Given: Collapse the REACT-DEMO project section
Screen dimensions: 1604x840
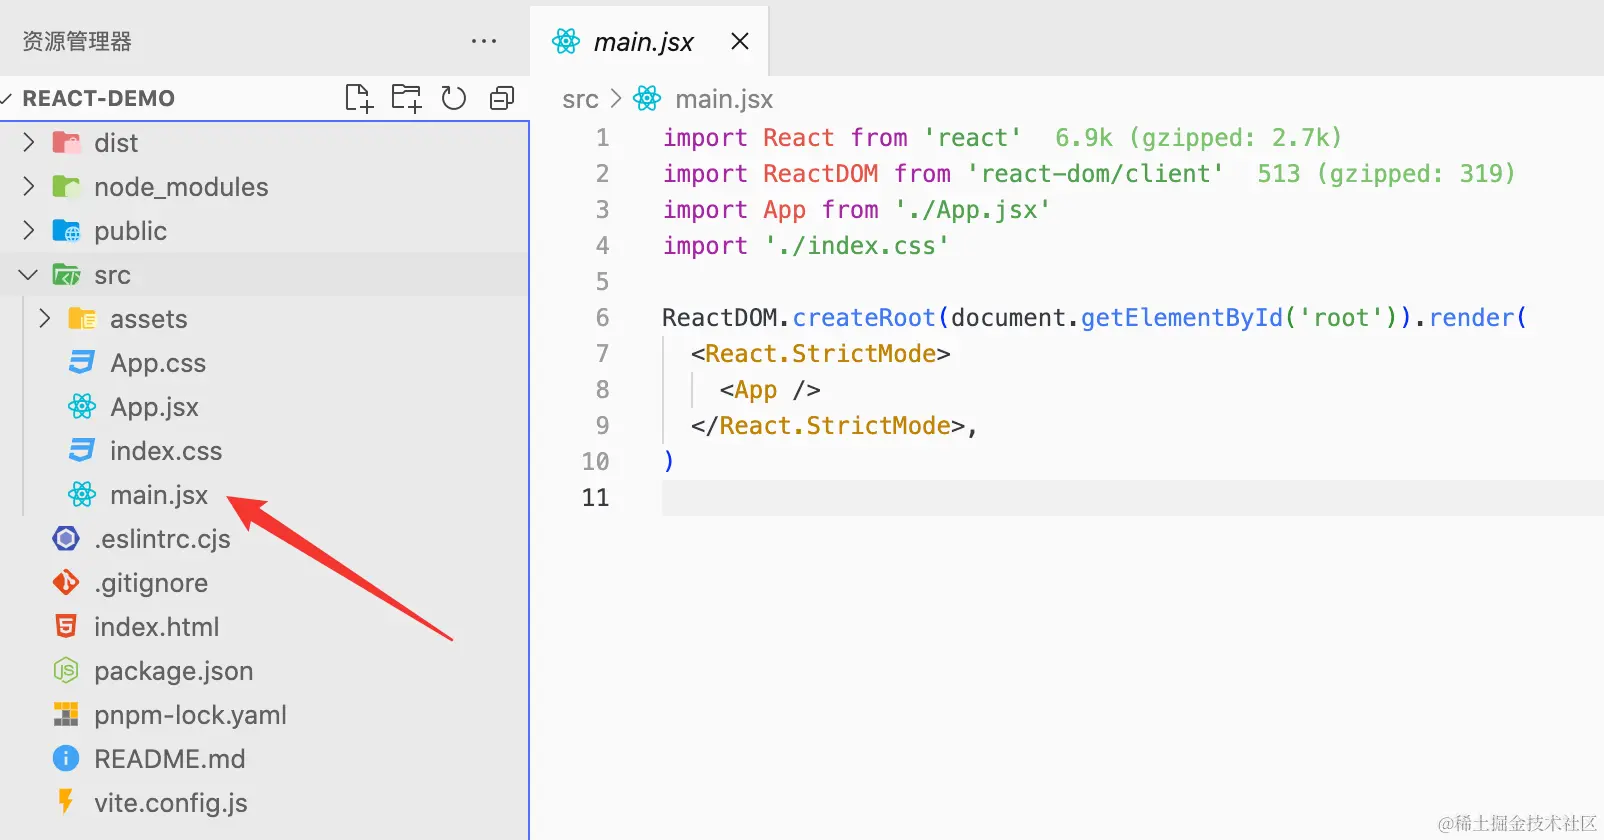Looking at the screenshot, I should tap(7, 98).
